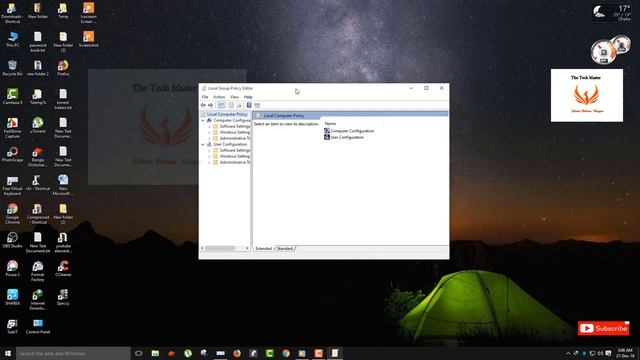Select the Google Chrome desktop icon

12,214
